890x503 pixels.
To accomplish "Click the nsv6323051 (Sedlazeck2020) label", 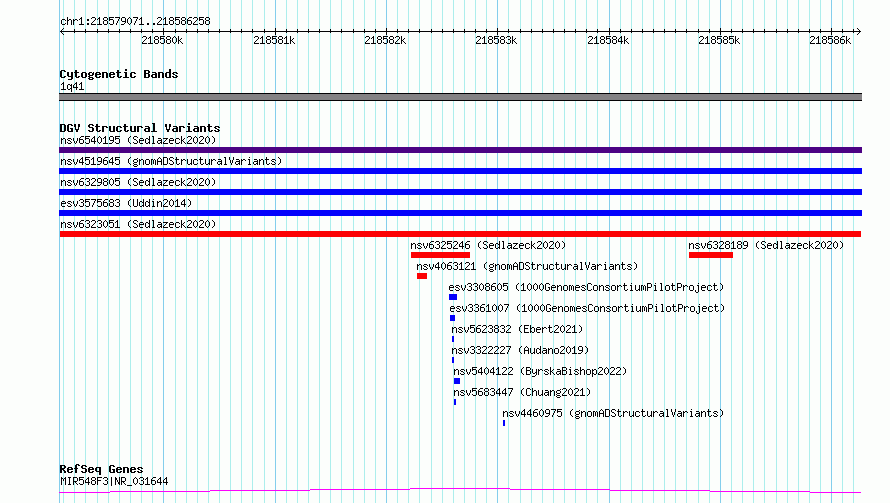I will [x=138, y=224].
